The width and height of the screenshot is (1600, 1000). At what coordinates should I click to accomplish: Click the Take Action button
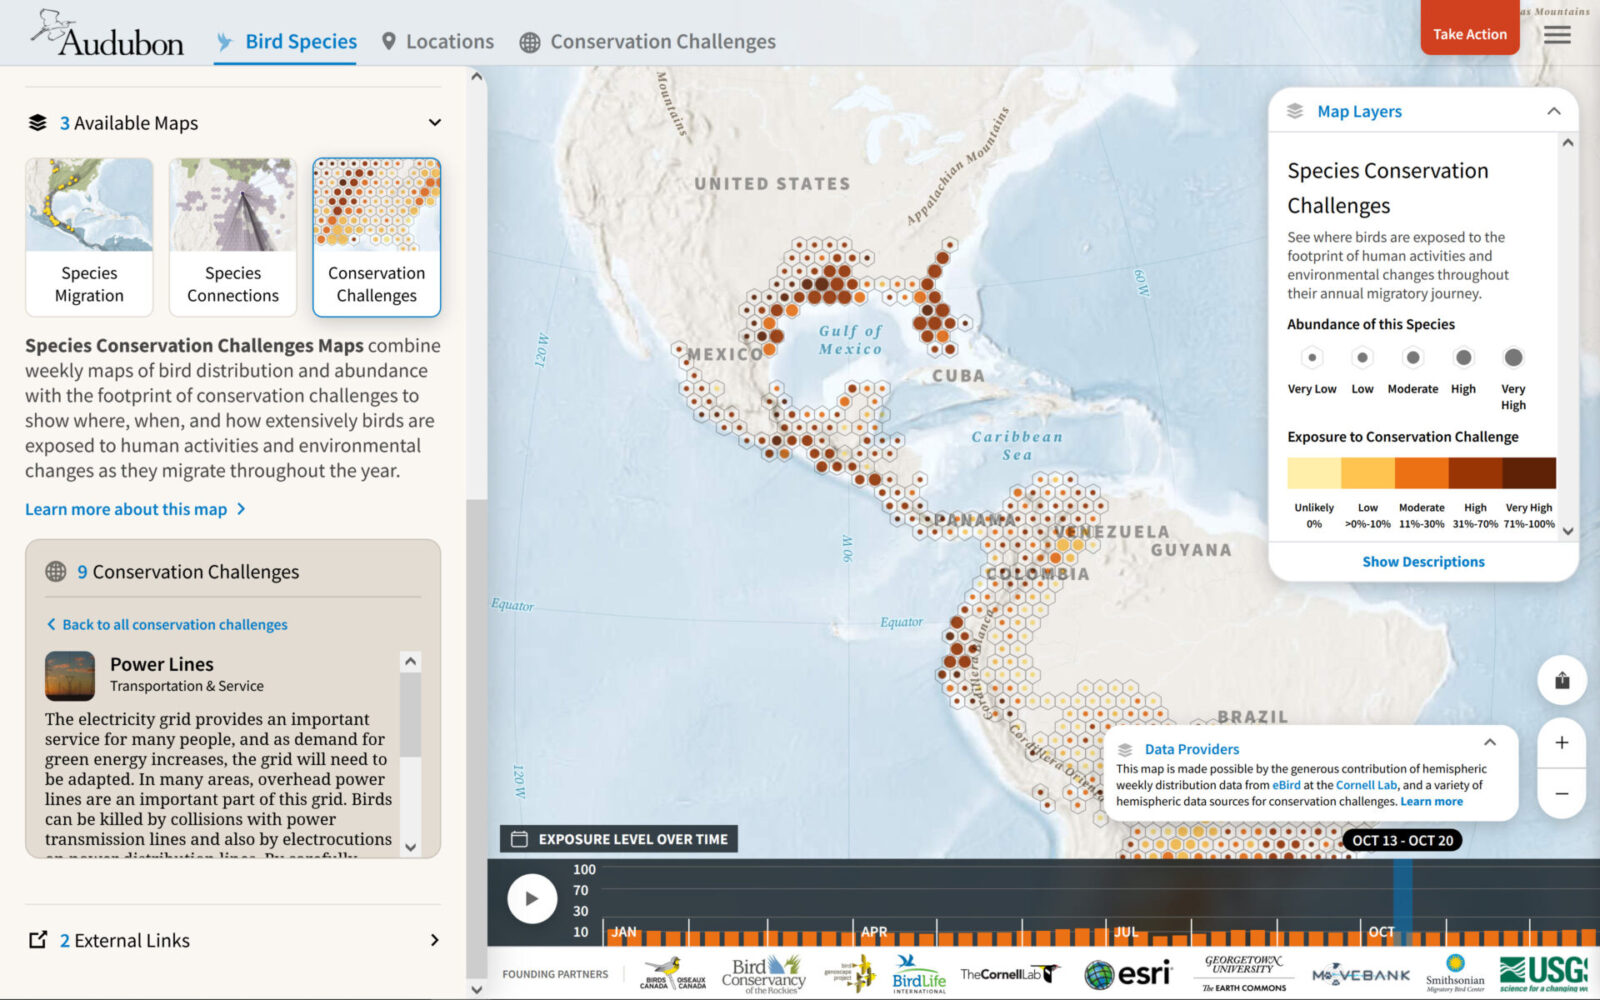click(x=1469, y=33)
